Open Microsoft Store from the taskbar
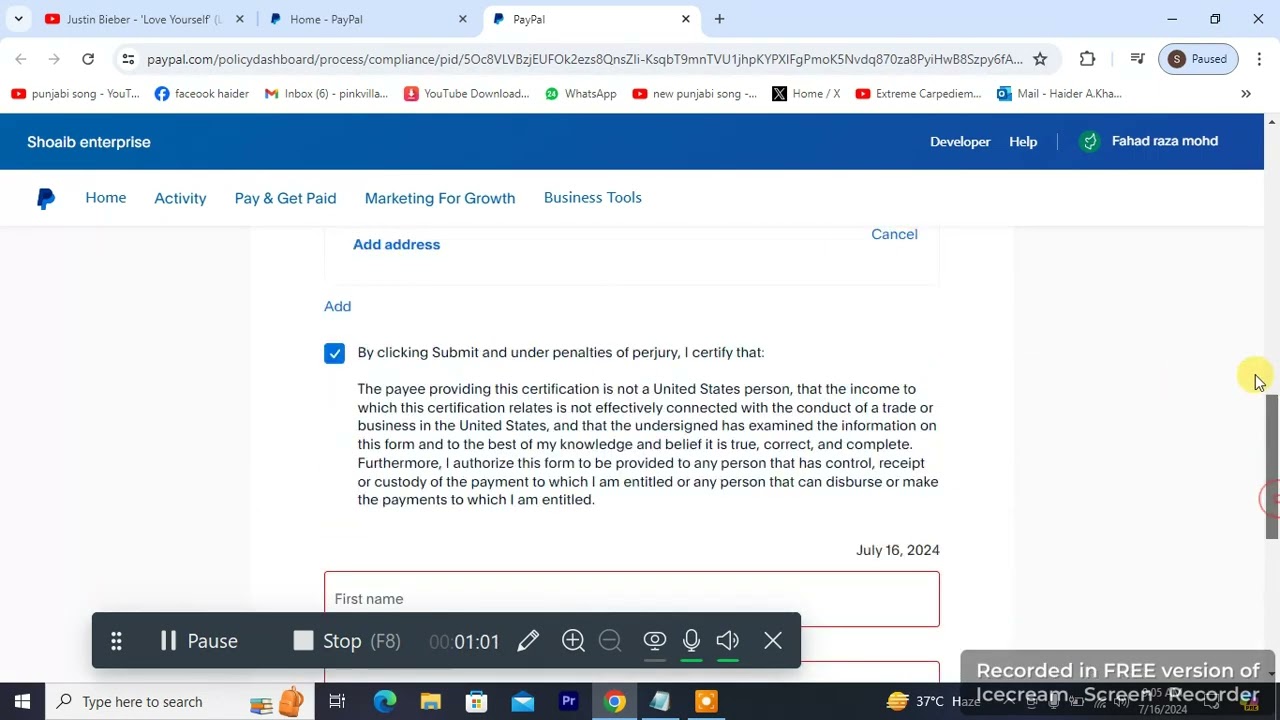The image size is (1280, 720). click(477, 702)
